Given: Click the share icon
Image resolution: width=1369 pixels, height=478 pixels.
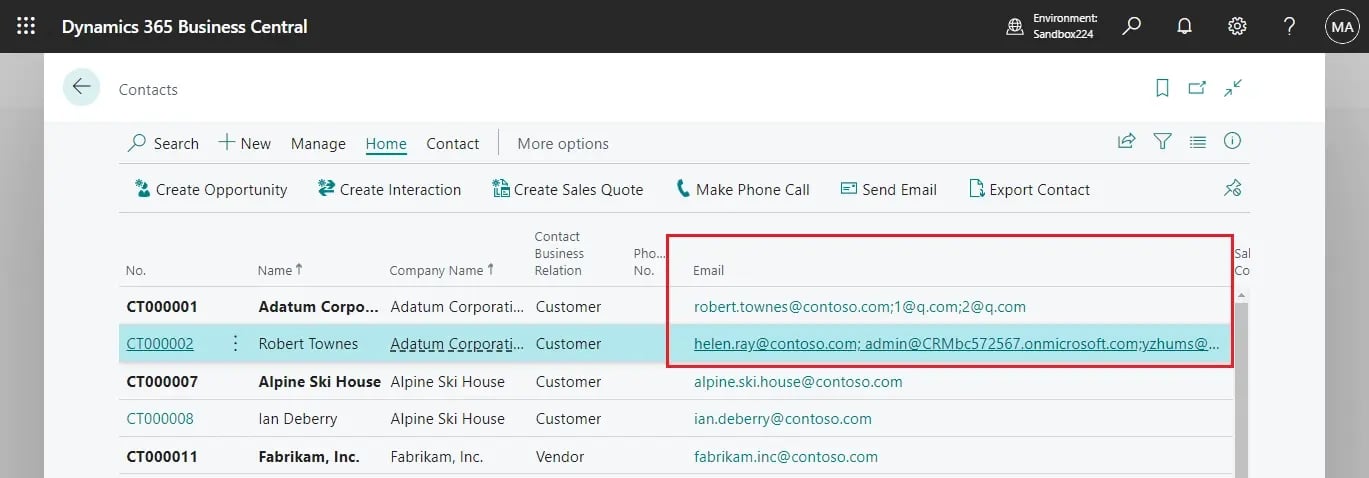Looking at the screenshot, I should pyautogui.click(x=1127, y=142).
